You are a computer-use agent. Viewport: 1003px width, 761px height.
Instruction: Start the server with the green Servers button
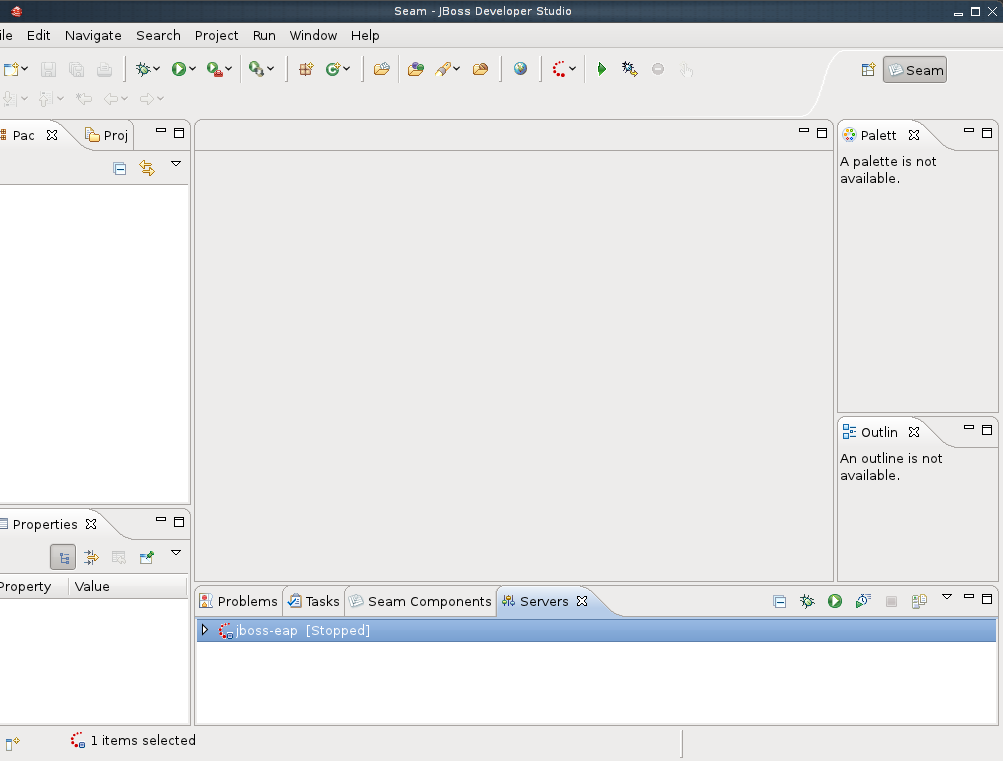pos(835,601)
